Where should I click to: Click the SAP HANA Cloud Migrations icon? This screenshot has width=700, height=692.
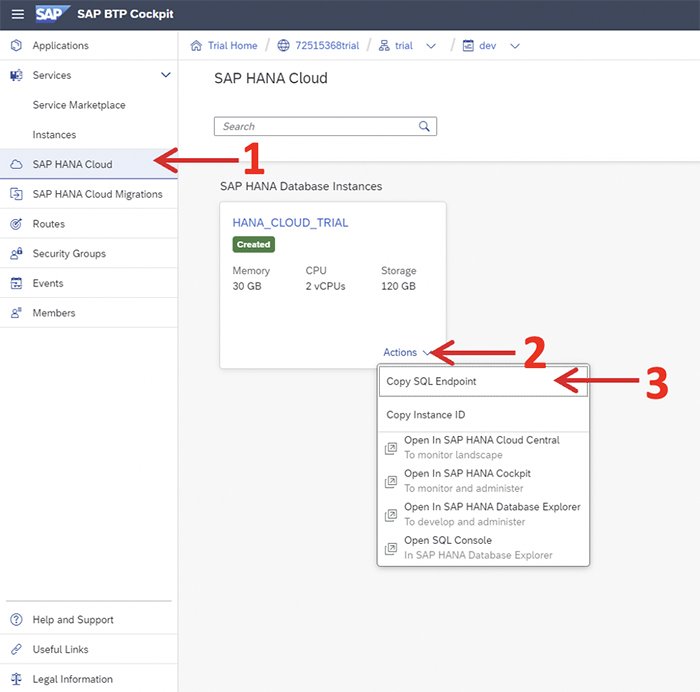16,194
